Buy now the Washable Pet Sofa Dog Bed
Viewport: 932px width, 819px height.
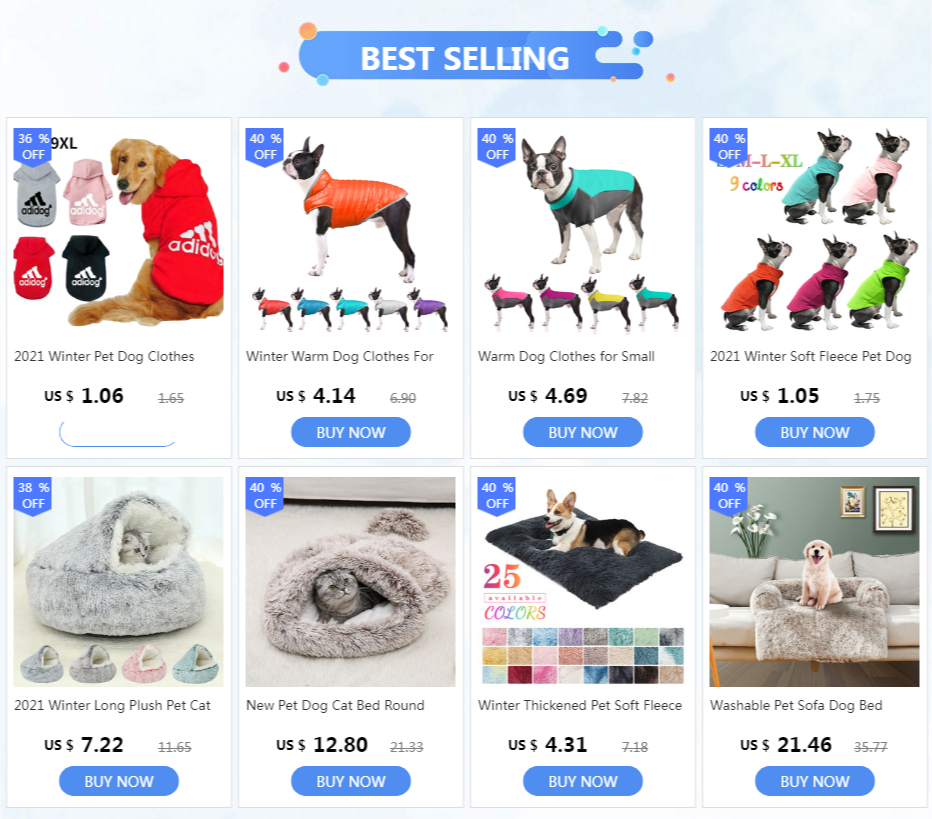(814, 781)
